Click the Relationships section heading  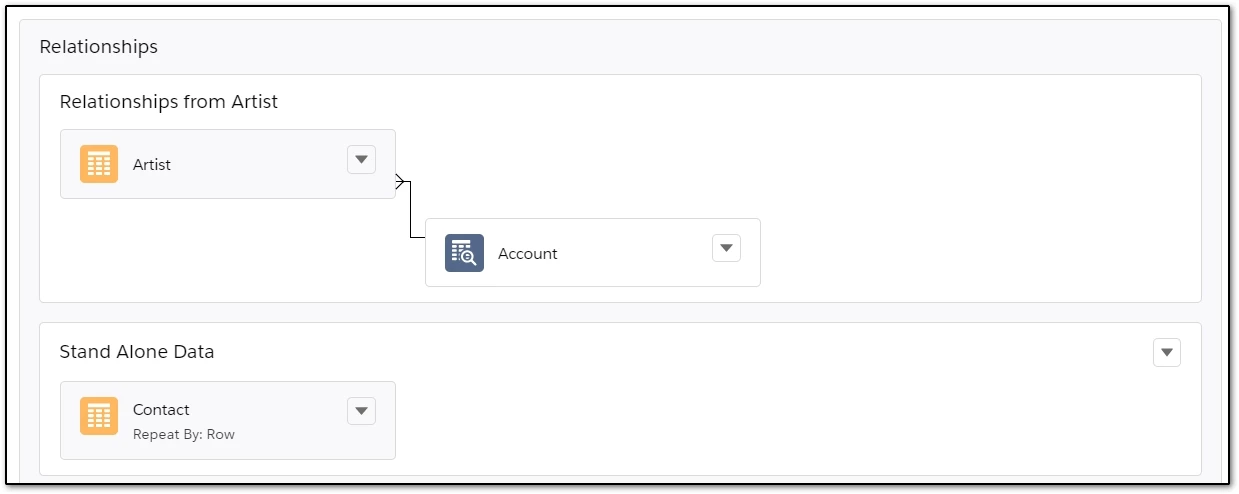click(99, 47)
